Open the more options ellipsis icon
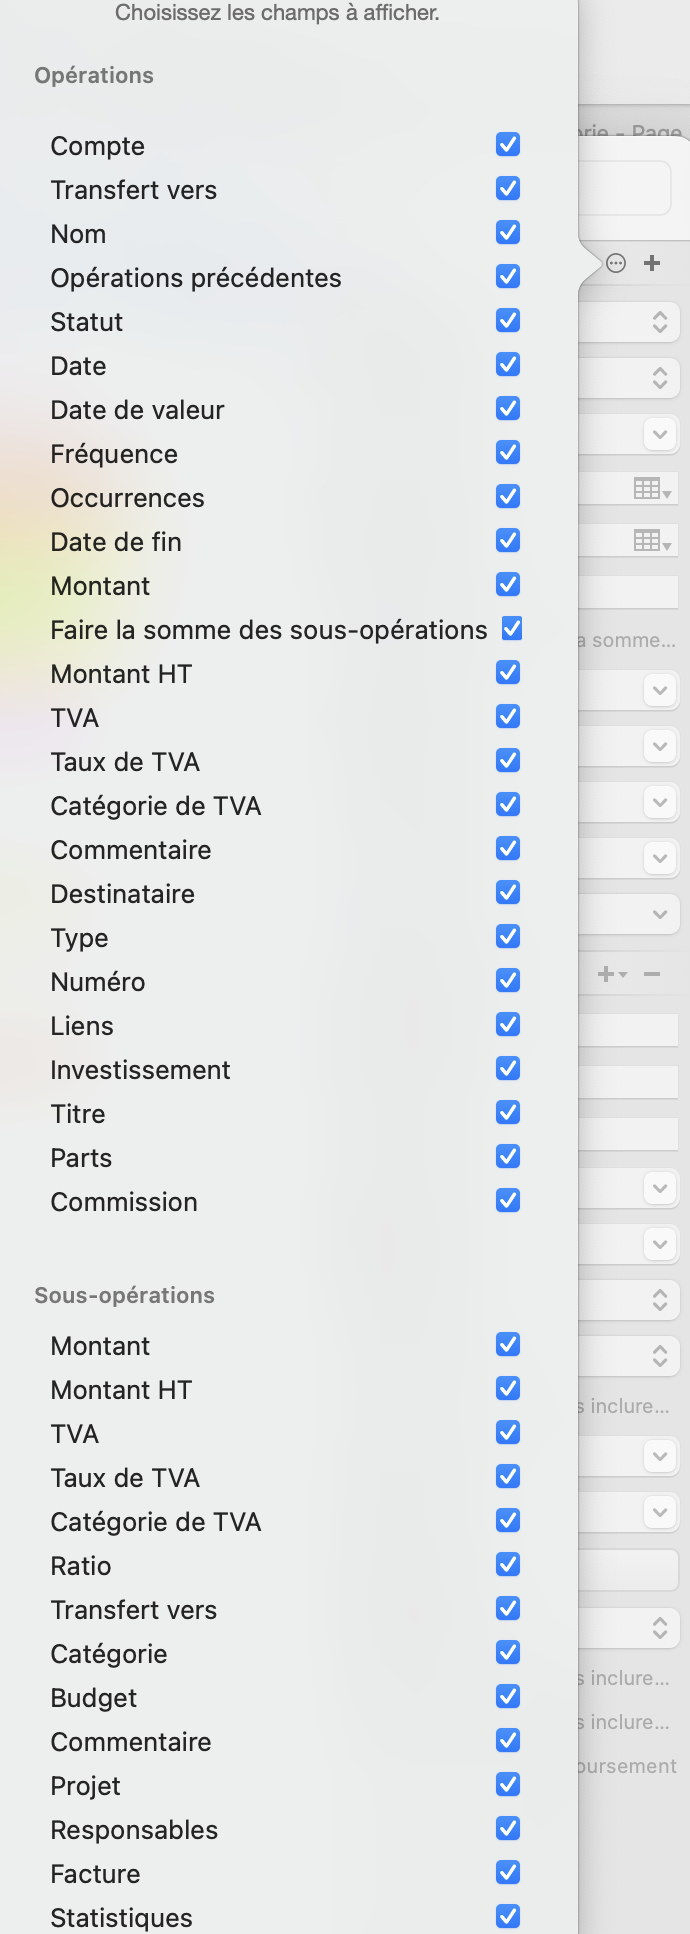 click(616, 264)
